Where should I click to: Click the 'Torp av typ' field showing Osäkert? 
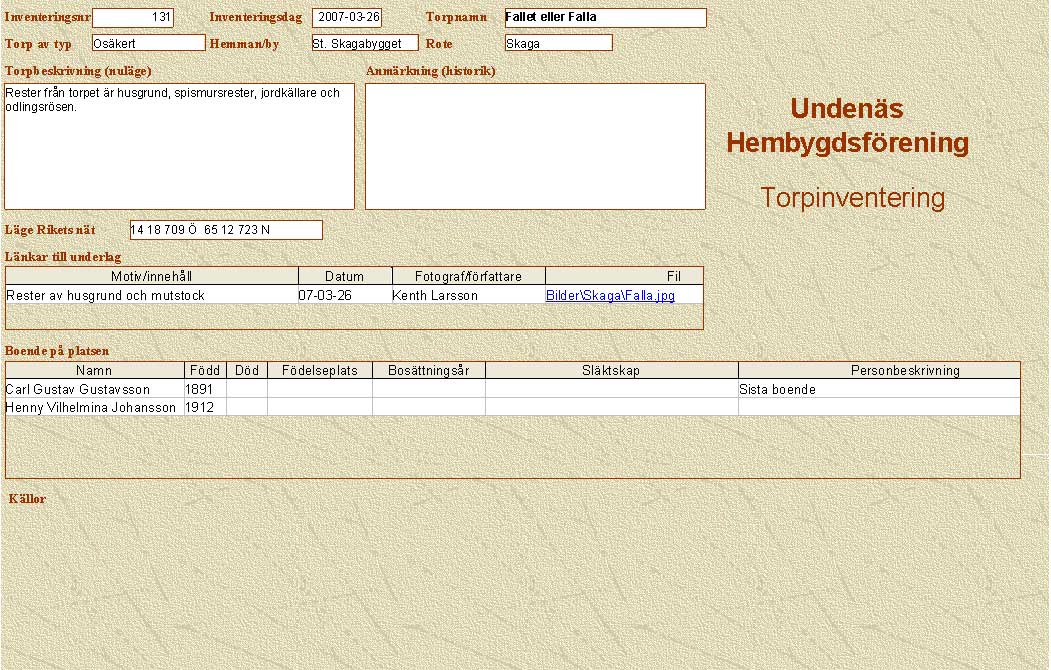tap(148, 43)
